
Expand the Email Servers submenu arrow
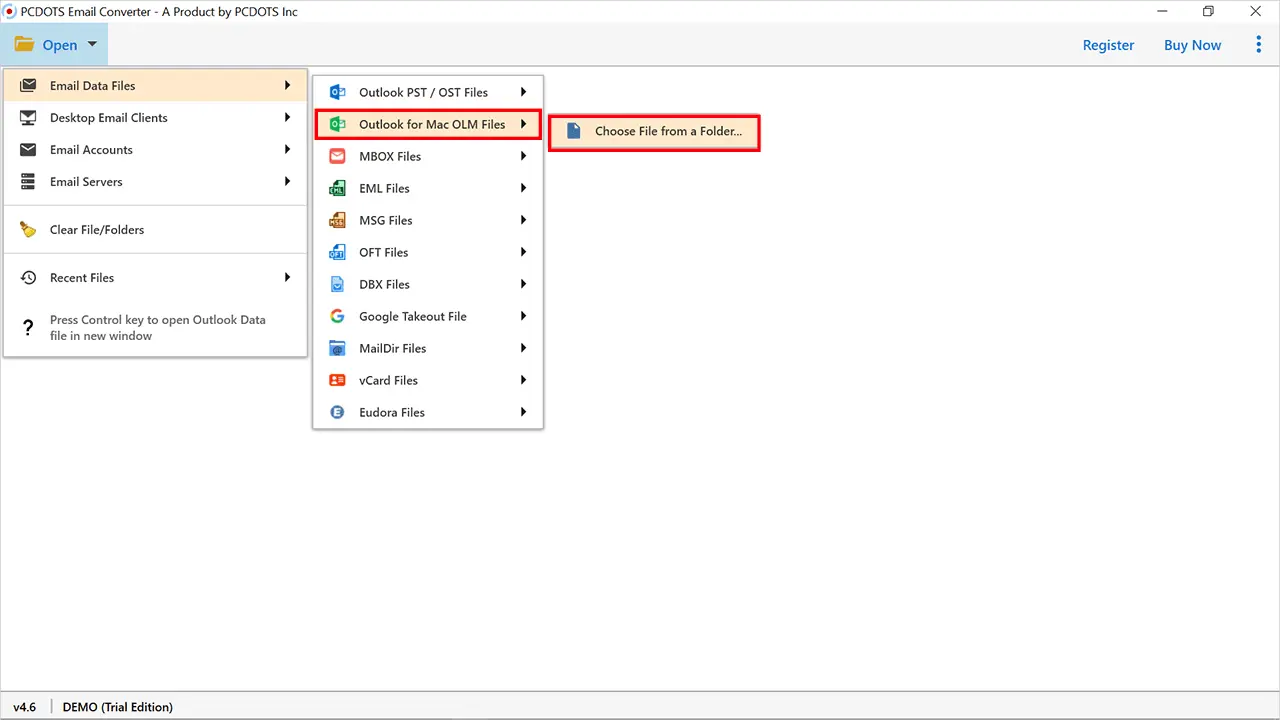287,181
